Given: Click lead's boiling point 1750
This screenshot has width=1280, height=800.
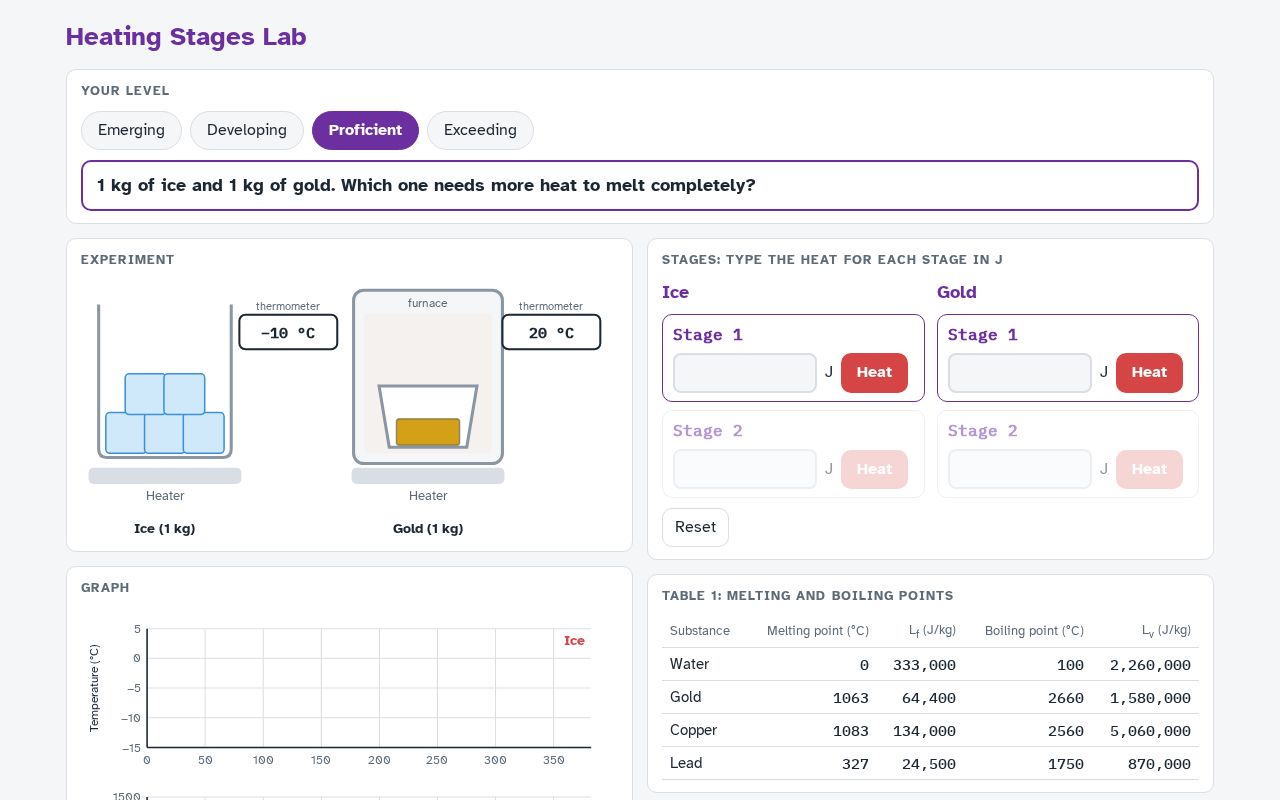Looking at the screenshot, I should 1066,764.
